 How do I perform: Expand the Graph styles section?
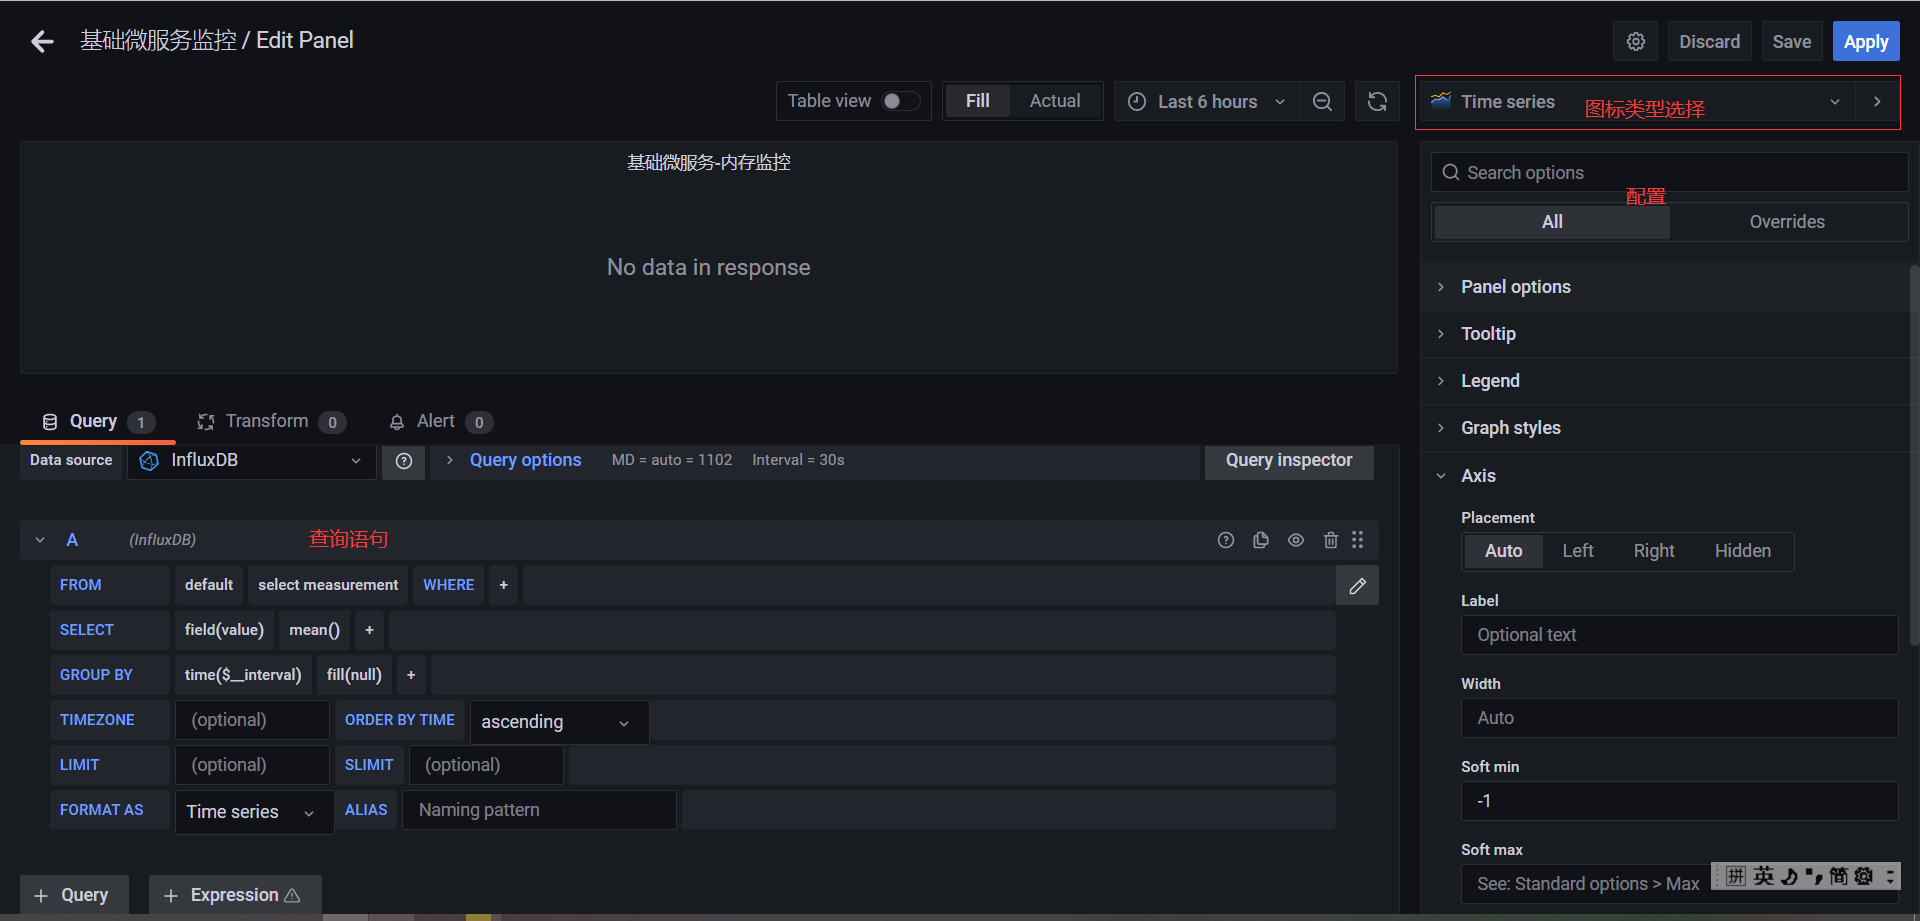(x=1665, y=428)
